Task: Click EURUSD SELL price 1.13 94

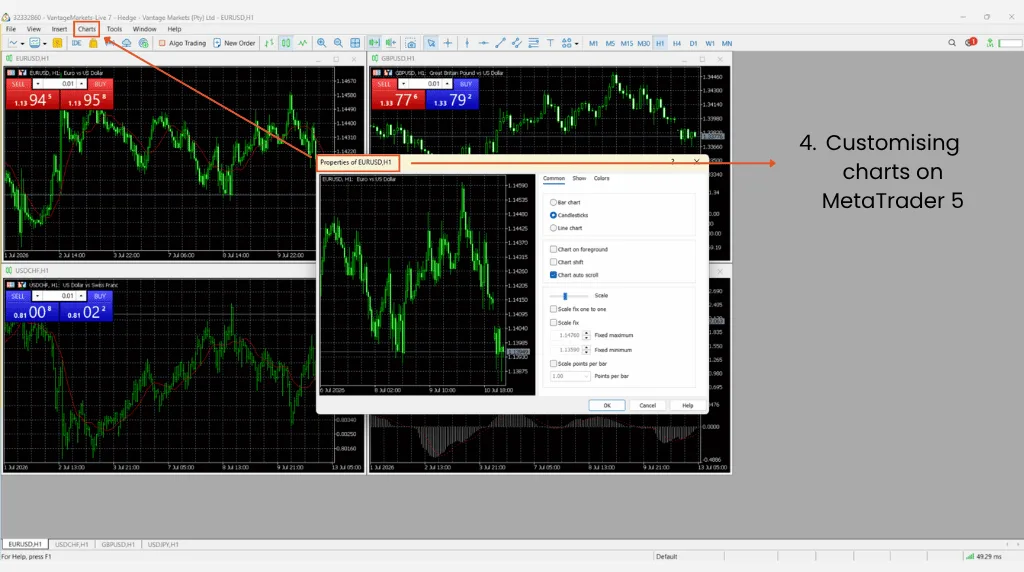Action: [x=33, y=99]
